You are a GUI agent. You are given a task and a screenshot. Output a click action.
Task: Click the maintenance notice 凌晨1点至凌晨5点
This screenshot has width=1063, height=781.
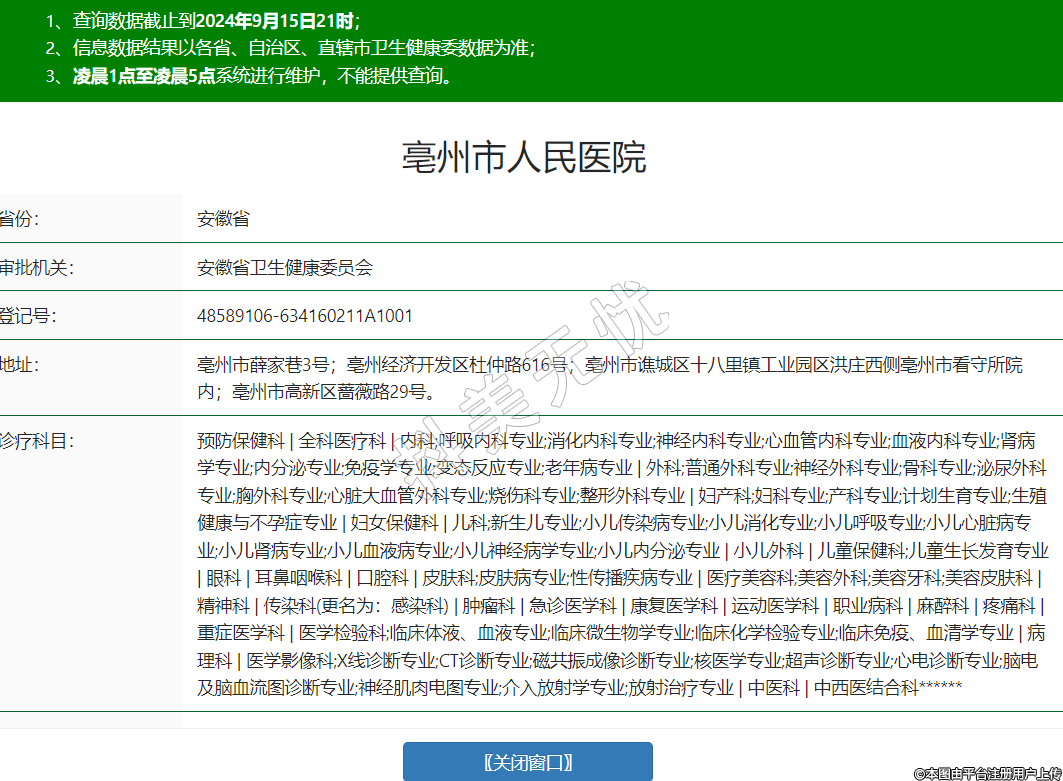point(144,75)
